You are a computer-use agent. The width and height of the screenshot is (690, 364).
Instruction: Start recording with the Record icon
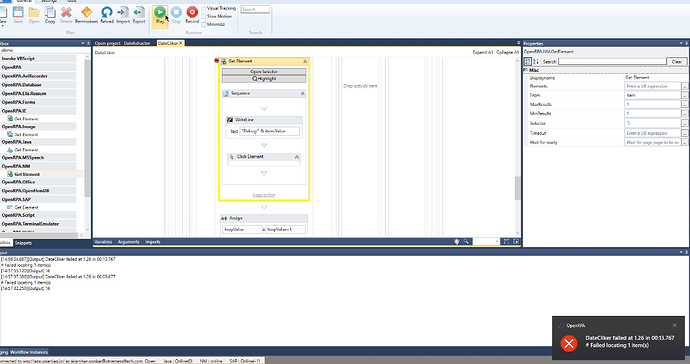(192, 13)
